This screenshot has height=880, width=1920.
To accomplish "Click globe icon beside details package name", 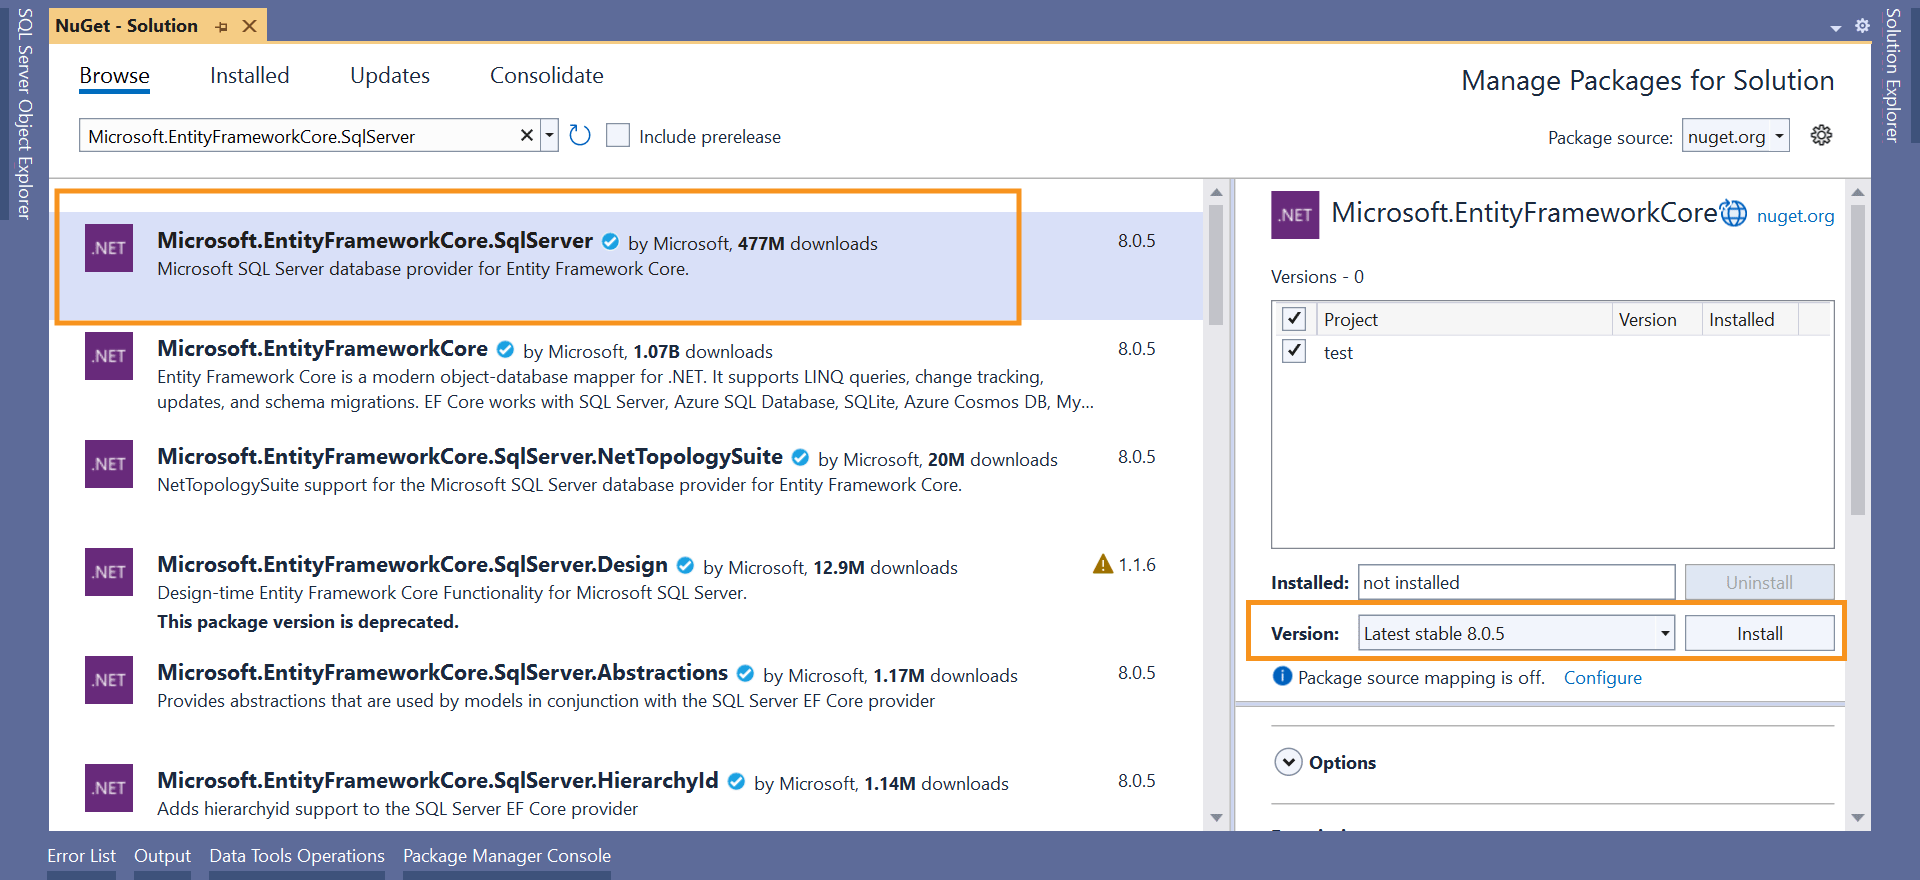I will pos(1733,213).
